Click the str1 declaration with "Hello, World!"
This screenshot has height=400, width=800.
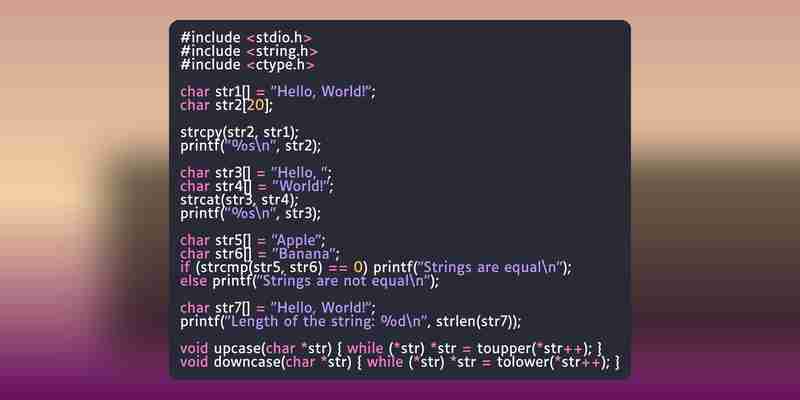pos(278,92)
